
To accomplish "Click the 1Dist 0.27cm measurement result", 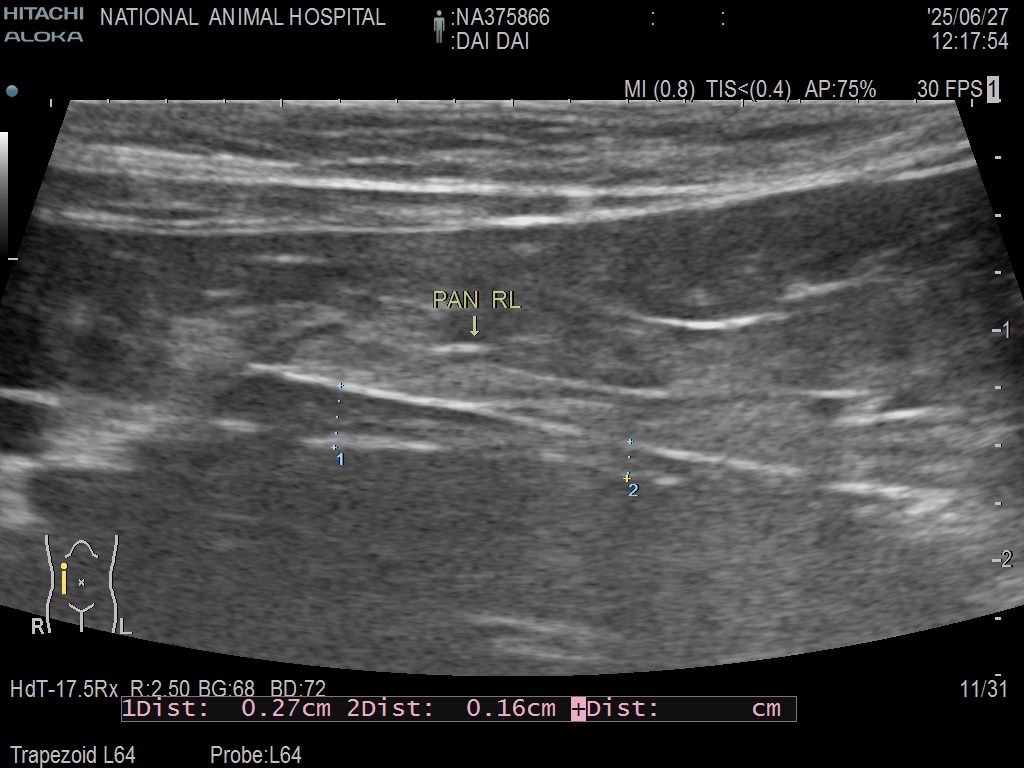I will [x=226, y=709].
